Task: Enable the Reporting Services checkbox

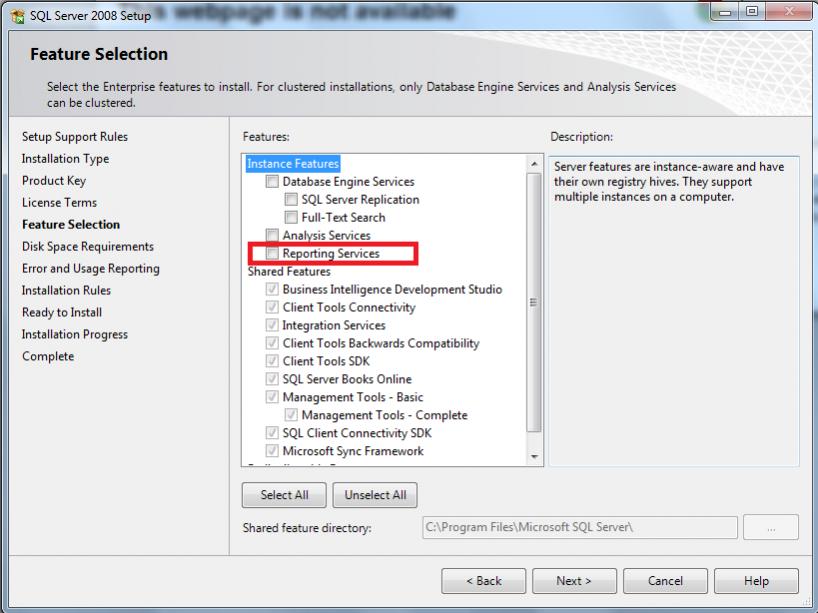Action: tap(272, 253)
